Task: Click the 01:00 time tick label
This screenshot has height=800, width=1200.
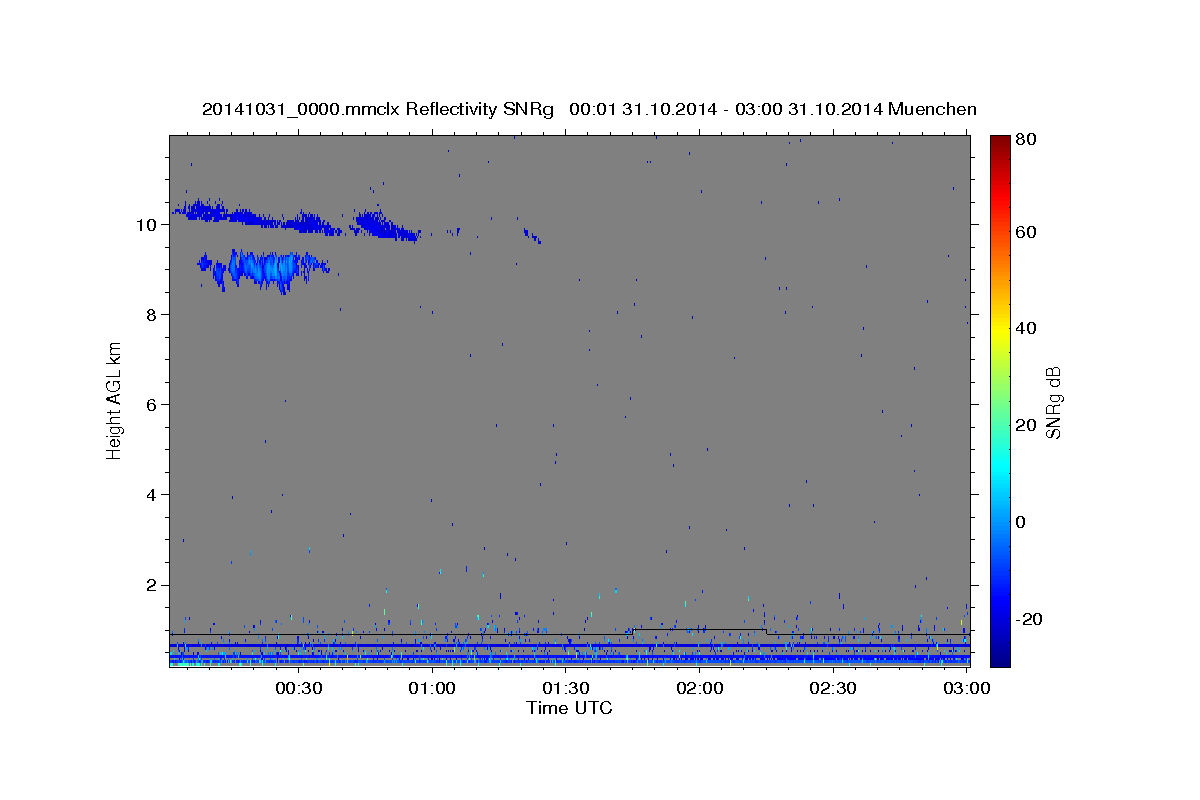Action: pyautogui.click(x=432, y=688)
